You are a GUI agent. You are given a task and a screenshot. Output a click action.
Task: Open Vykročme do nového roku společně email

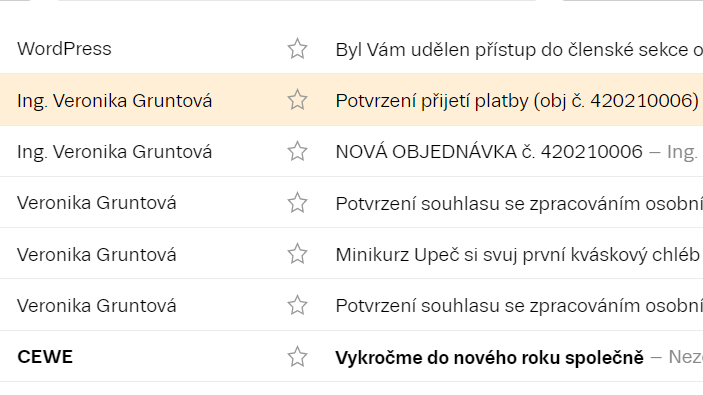pos(489,358)
